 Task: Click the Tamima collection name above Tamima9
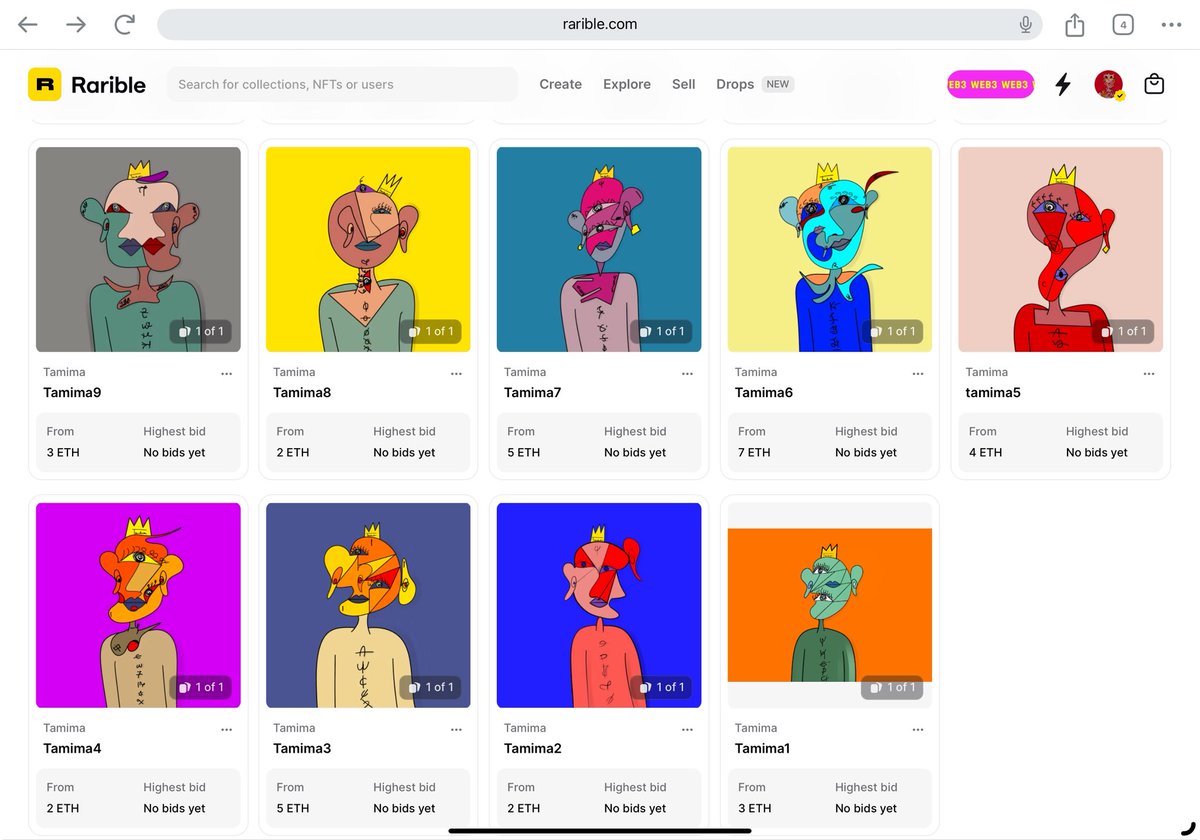[64, 372]
